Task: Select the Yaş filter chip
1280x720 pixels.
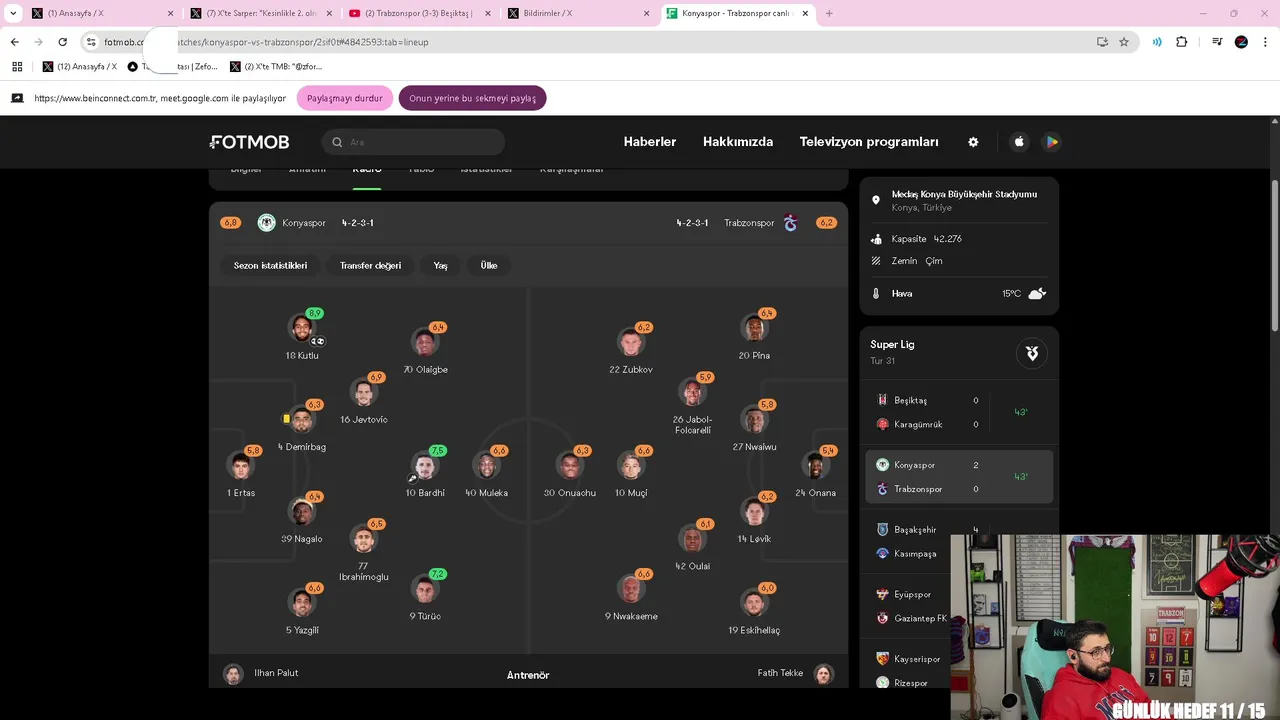Action: point(440,265)
